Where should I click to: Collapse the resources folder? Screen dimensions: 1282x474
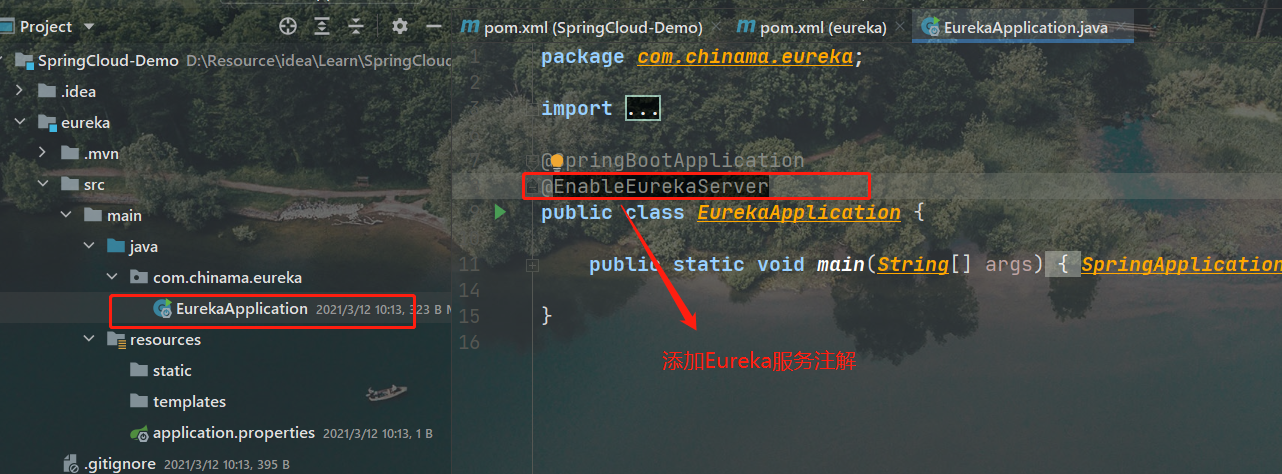click(90, 339)
